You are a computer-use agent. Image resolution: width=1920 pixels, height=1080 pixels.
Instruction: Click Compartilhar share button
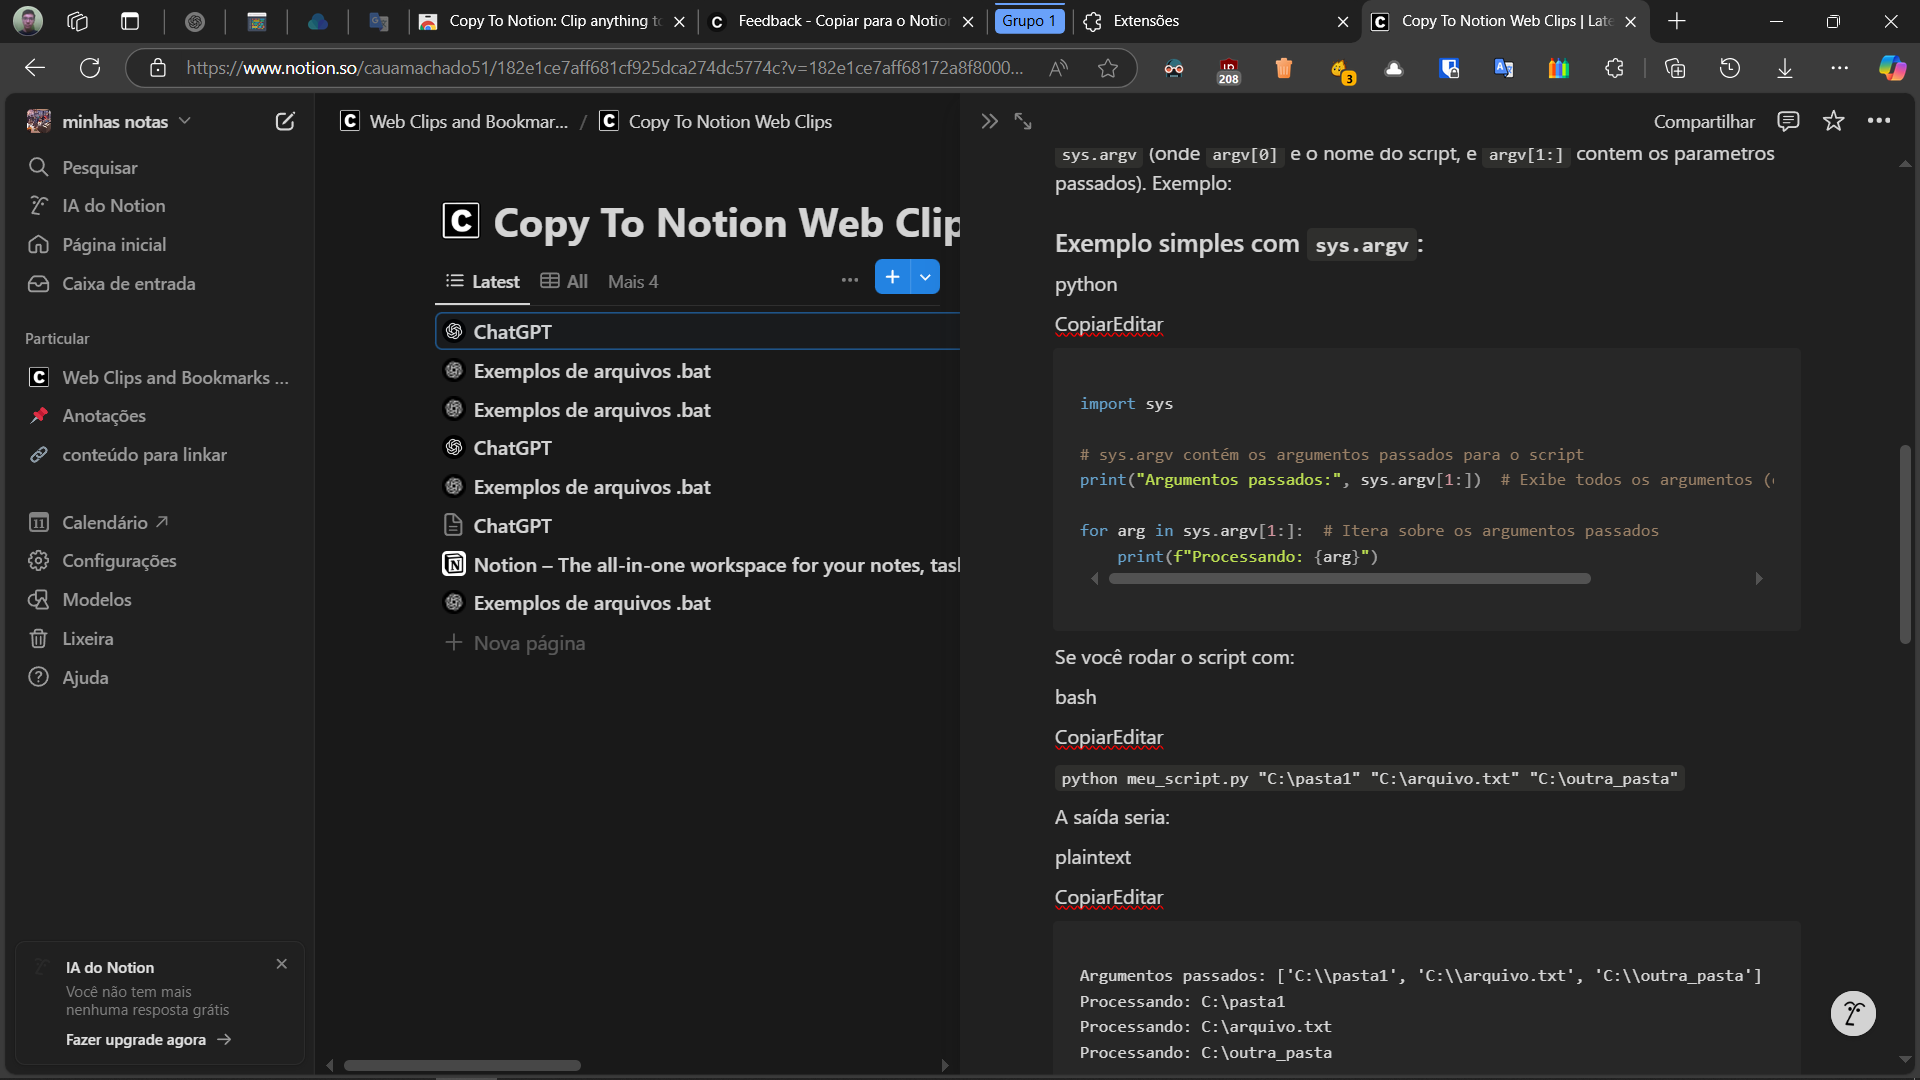click(1704, 121)
